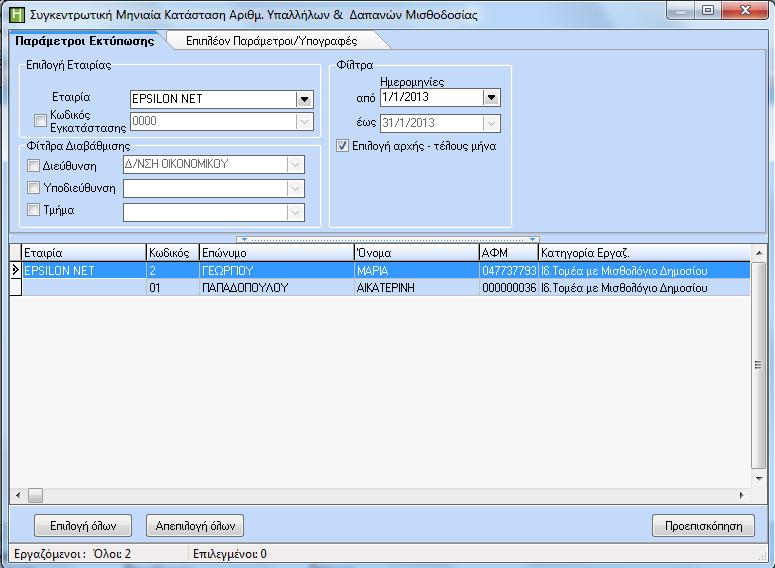Click the row selector arrow for ΓΕΩΡΓΙΟΥ row
The image size is (775, 568).
tap(15, 270)
